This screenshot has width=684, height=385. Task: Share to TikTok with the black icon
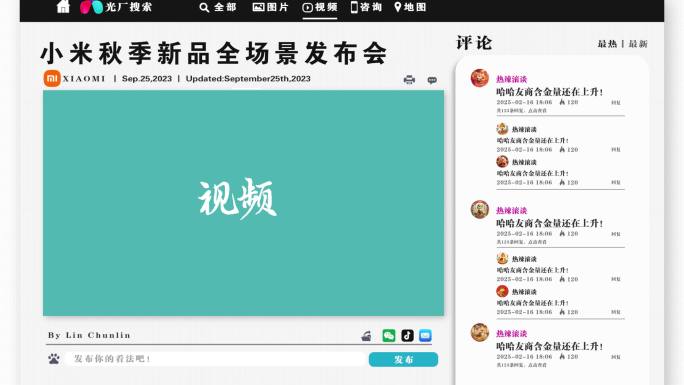point(407,335)
